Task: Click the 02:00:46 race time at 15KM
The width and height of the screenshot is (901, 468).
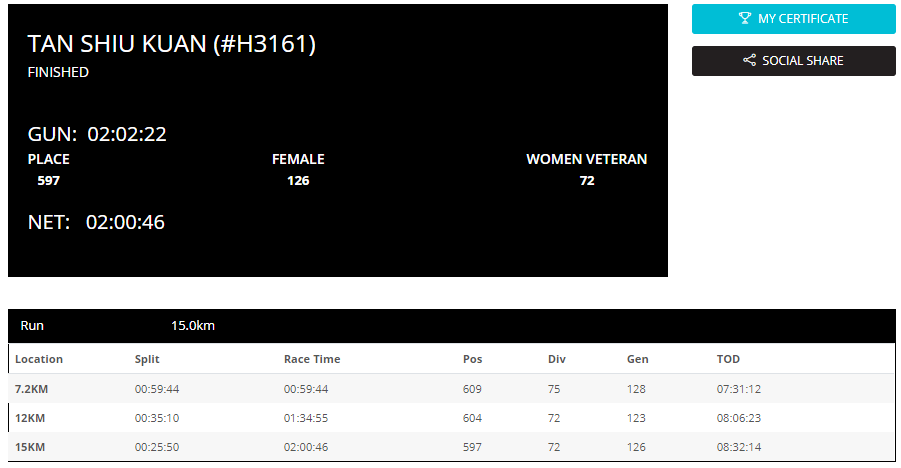Action: (306, 447)
